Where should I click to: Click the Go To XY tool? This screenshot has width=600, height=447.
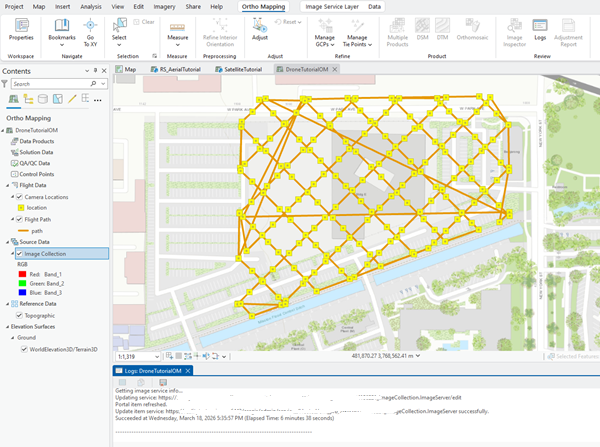[90, 32]
